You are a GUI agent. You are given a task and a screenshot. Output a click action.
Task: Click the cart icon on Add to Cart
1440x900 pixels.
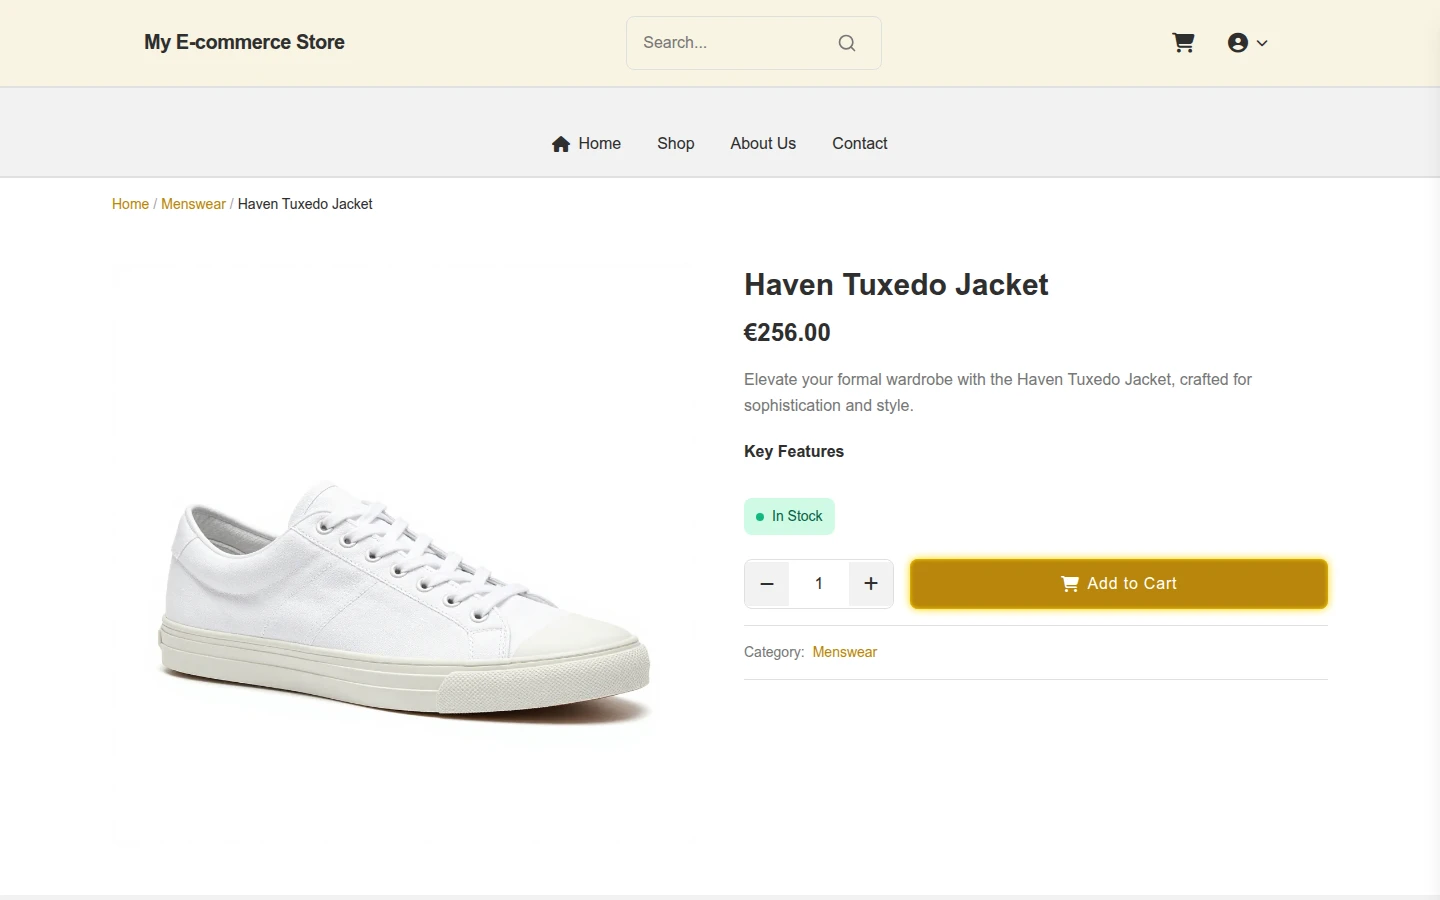click(x=1070, y=584)
